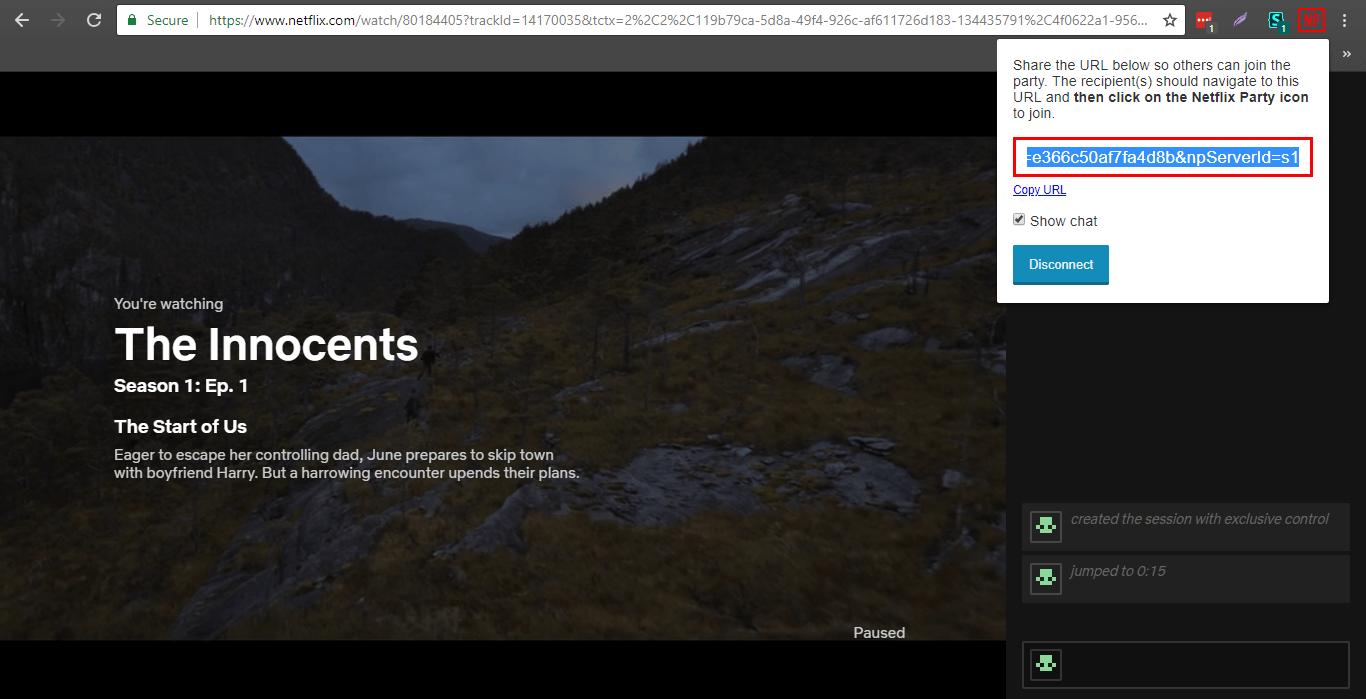Image resolution: width=1366 pixels, height=699 pixels.
Task: Click the teal S extension icon
Action: point(1276,20)
